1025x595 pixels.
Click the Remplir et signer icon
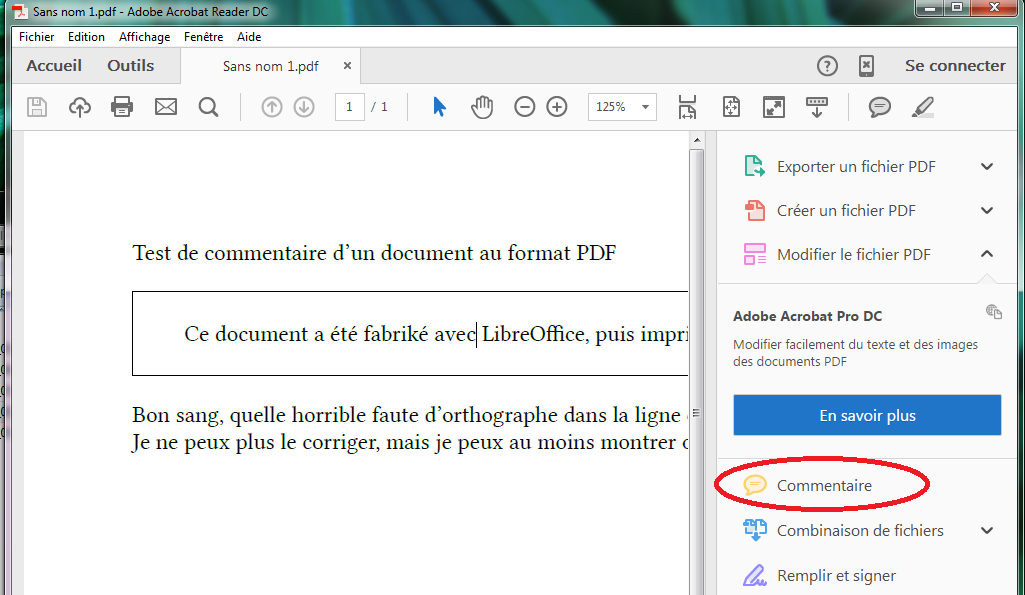coord(754,575)
